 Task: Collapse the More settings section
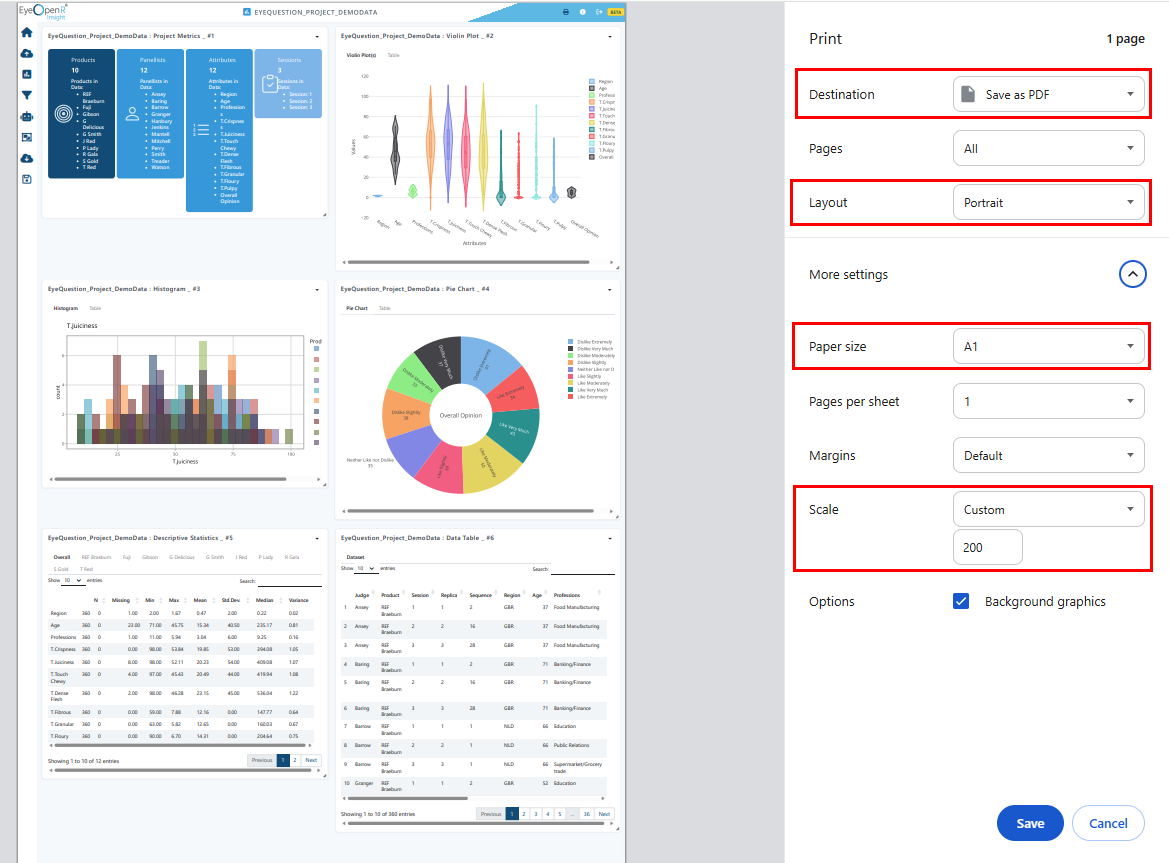click(1132, 274)
